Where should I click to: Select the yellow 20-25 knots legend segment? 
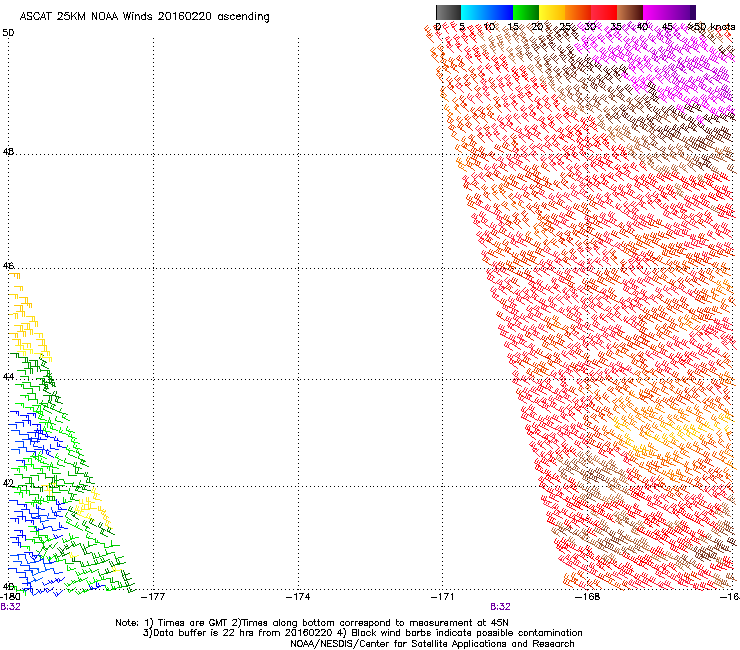click(552, 12)
